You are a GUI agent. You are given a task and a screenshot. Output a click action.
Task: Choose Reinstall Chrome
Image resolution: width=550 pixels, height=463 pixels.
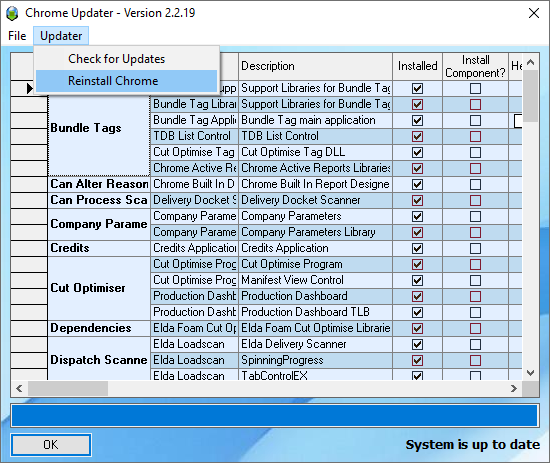(x=127, y=81)
